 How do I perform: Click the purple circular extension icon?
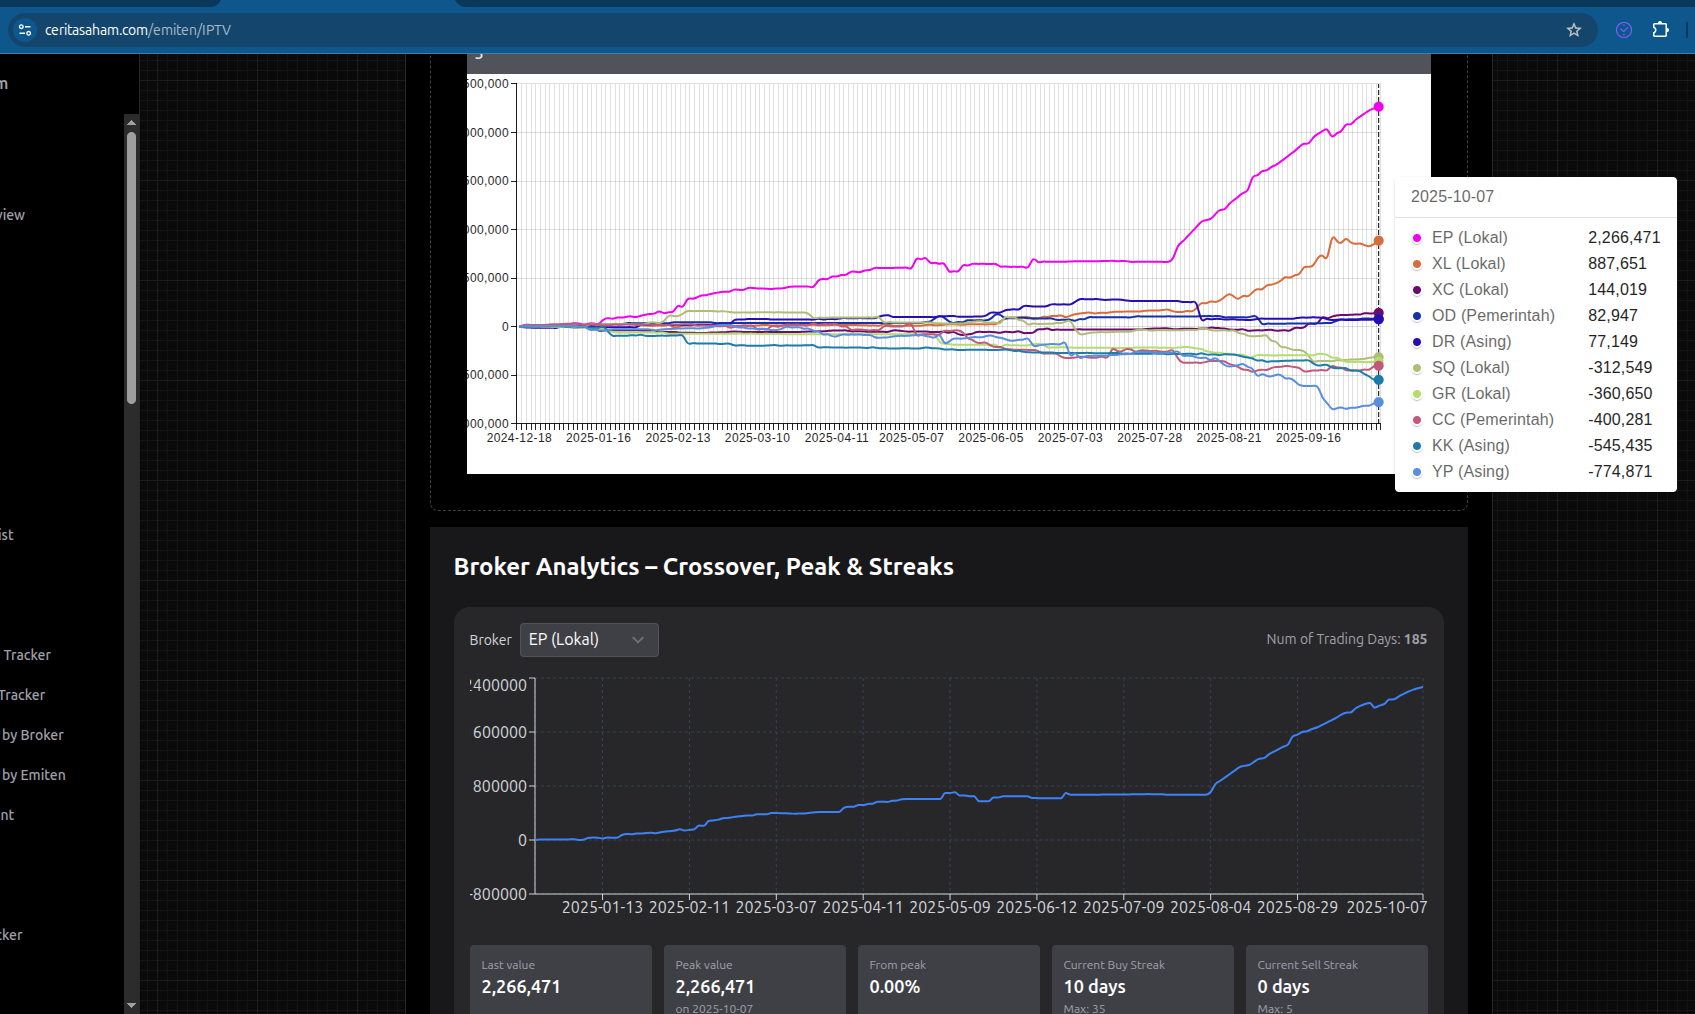click(1624, 30)
